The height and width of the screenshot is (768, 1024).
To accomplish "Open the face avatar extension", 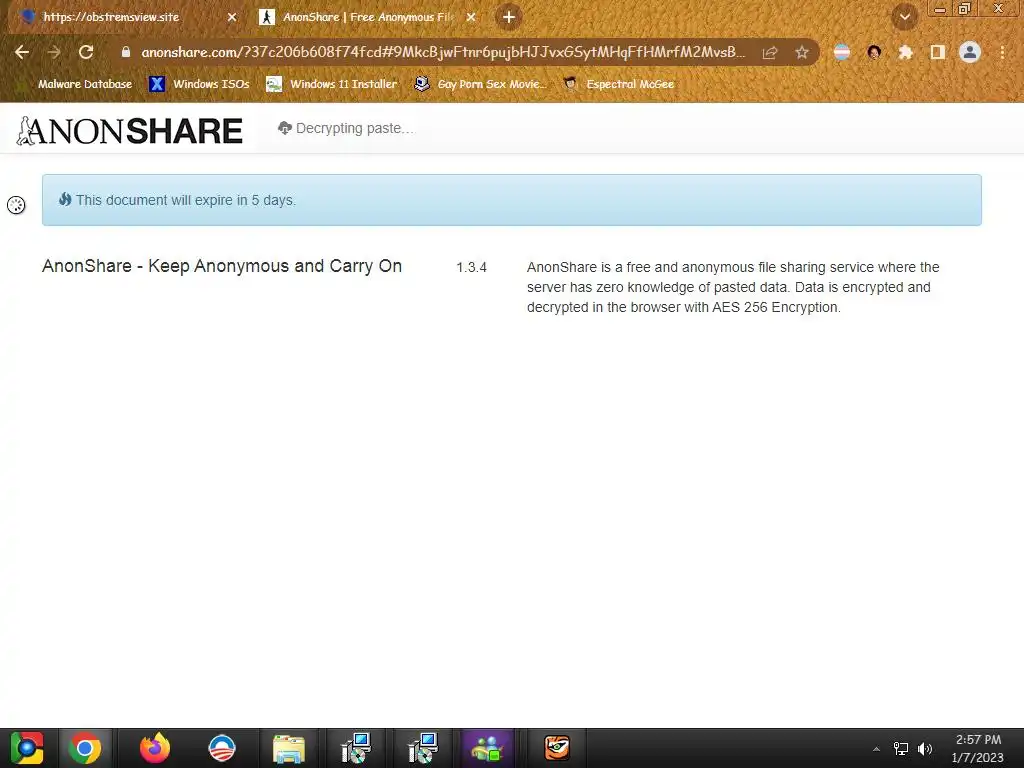I will click(x=874, y=52).
